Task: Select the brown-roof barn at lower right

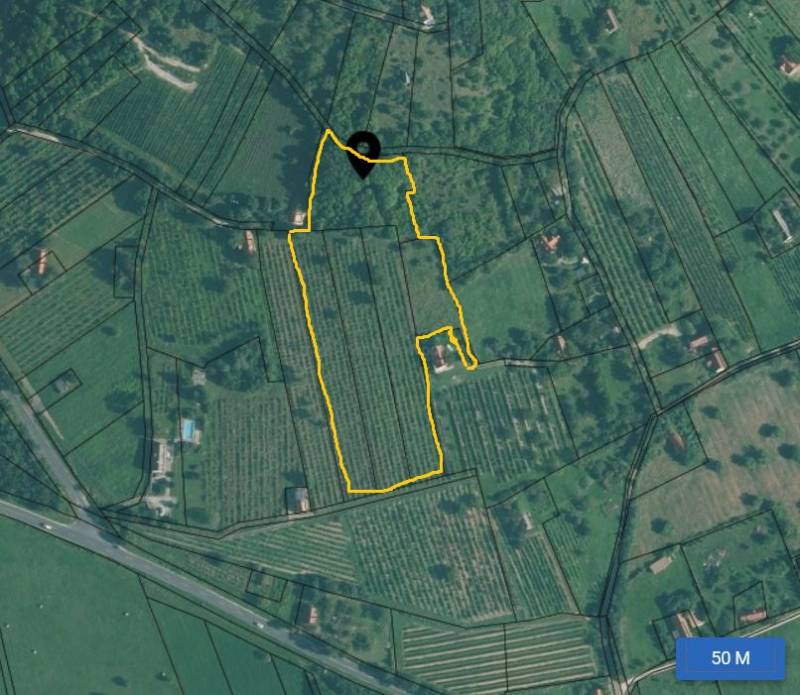Action: coord(661,564)
